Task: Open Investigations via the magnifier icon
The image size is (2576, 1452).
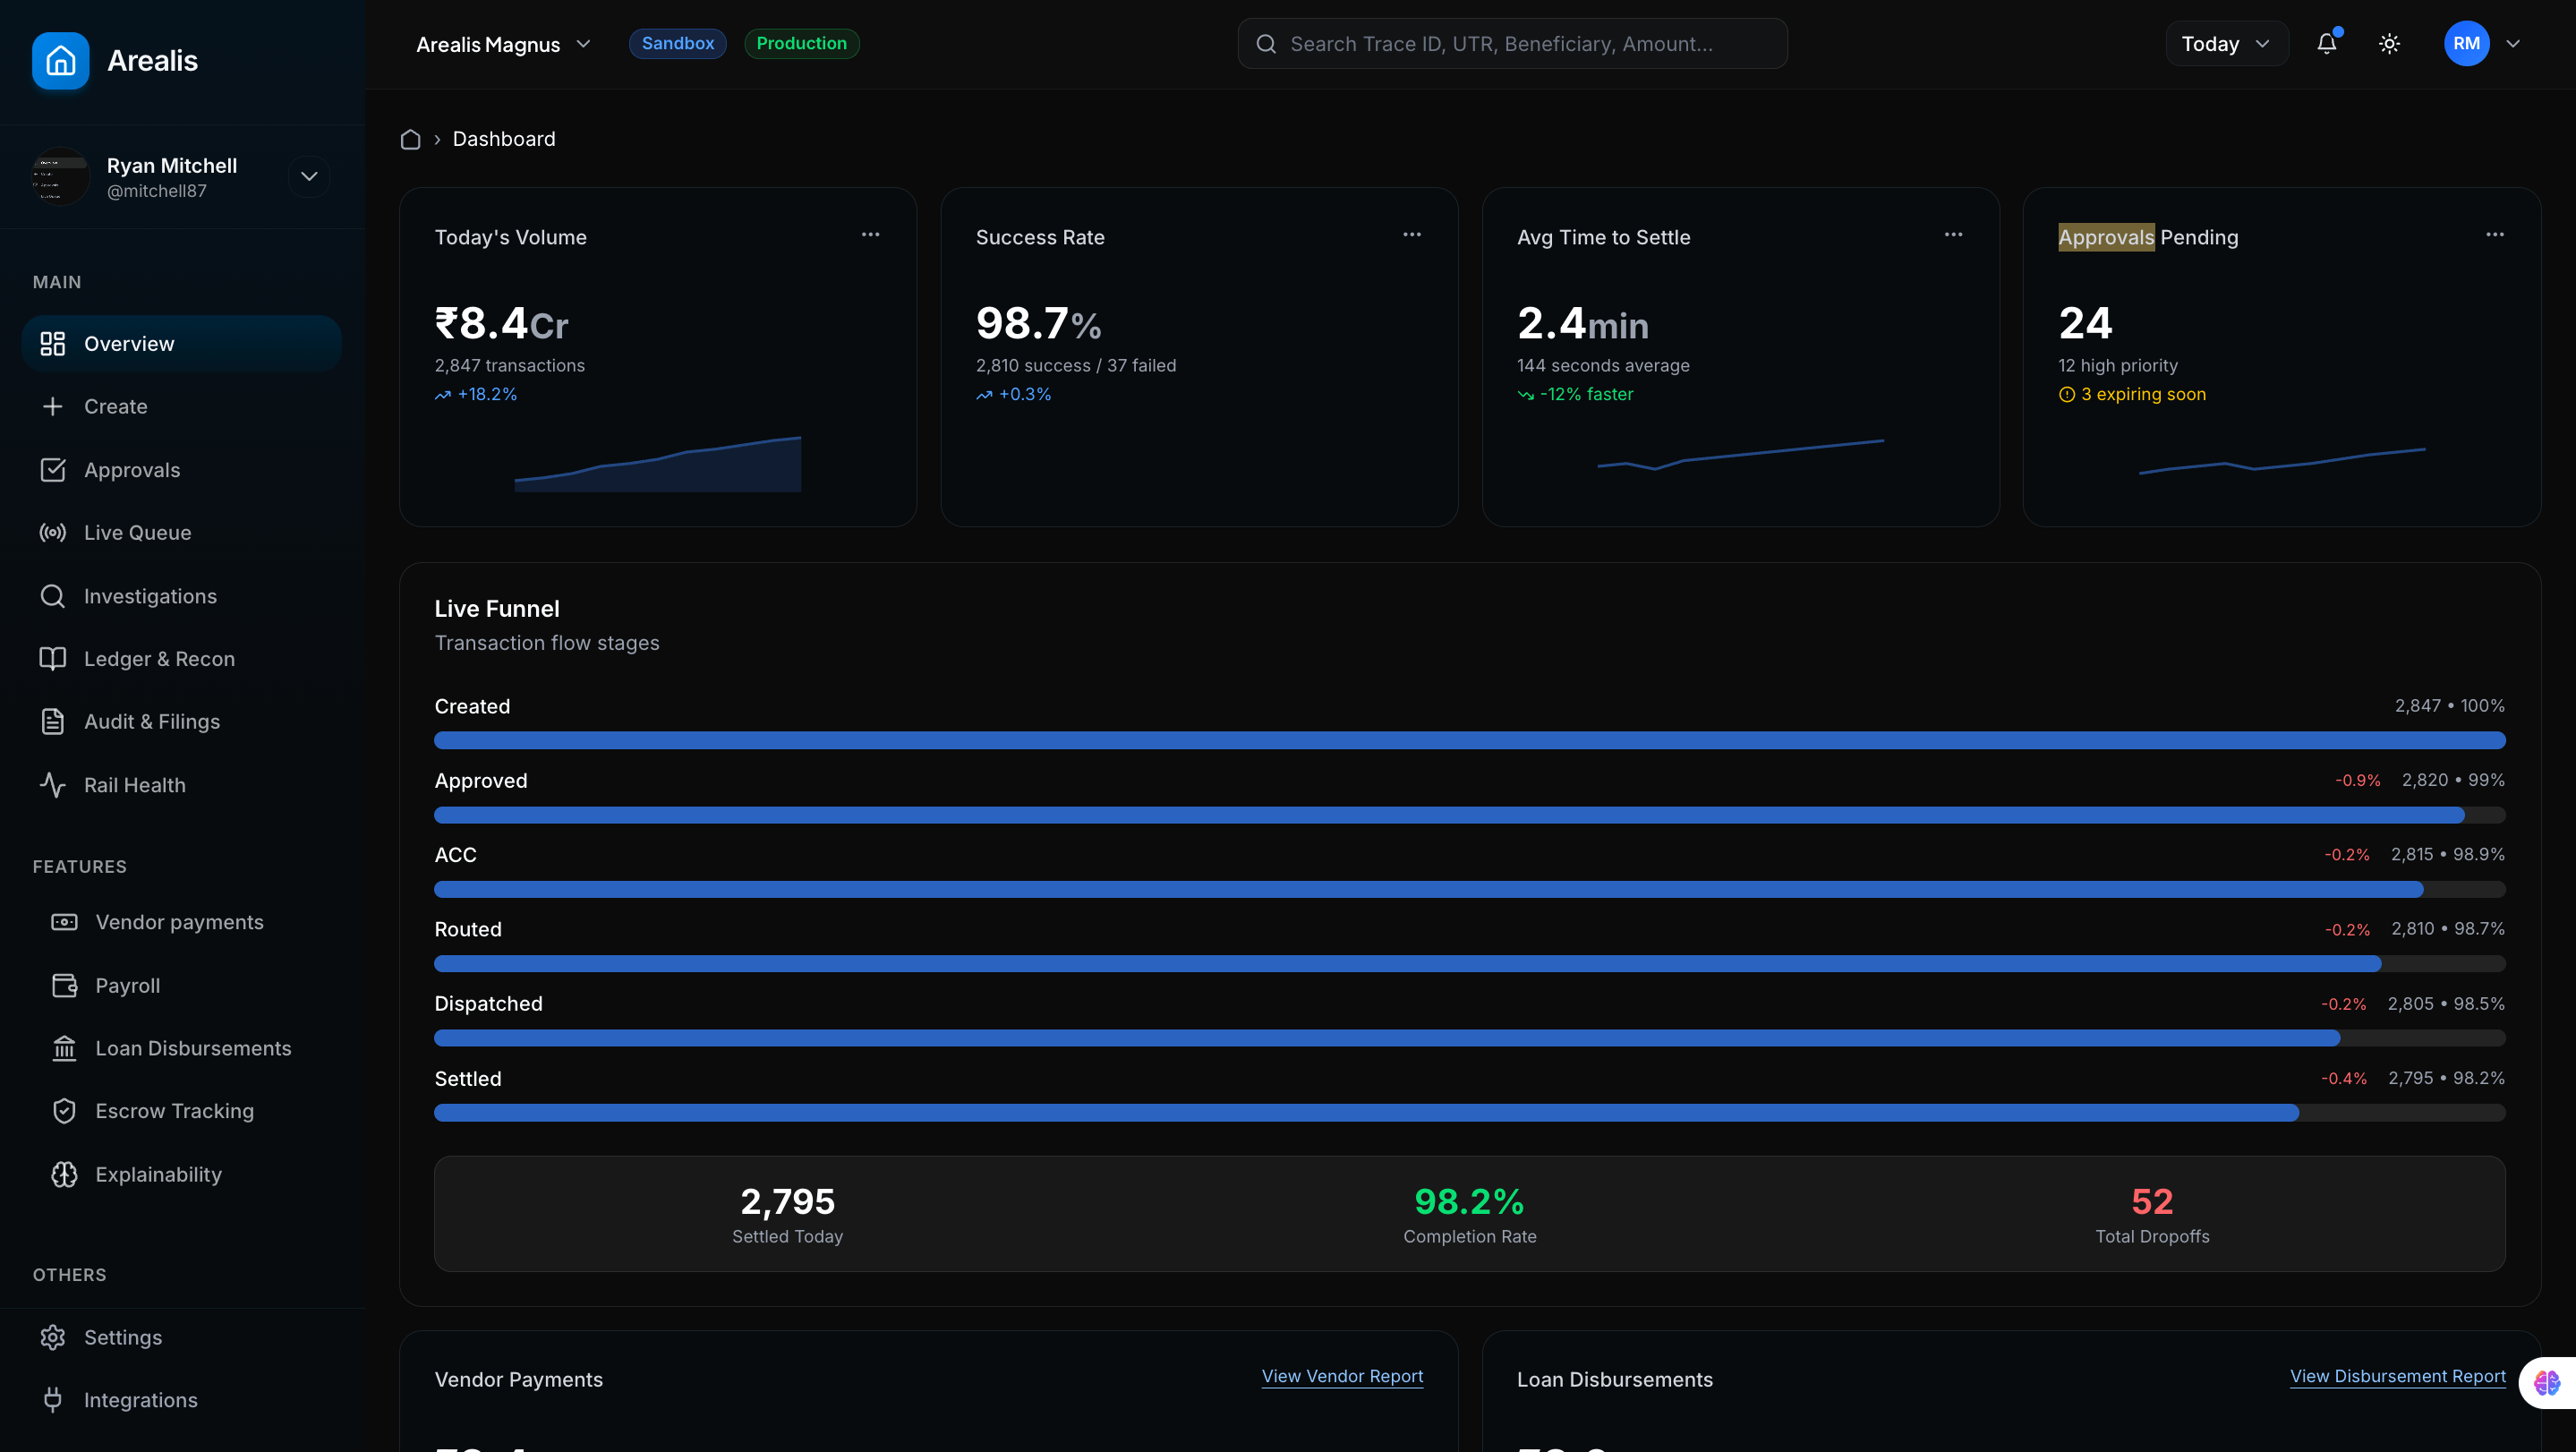Action: pos(53,595)
